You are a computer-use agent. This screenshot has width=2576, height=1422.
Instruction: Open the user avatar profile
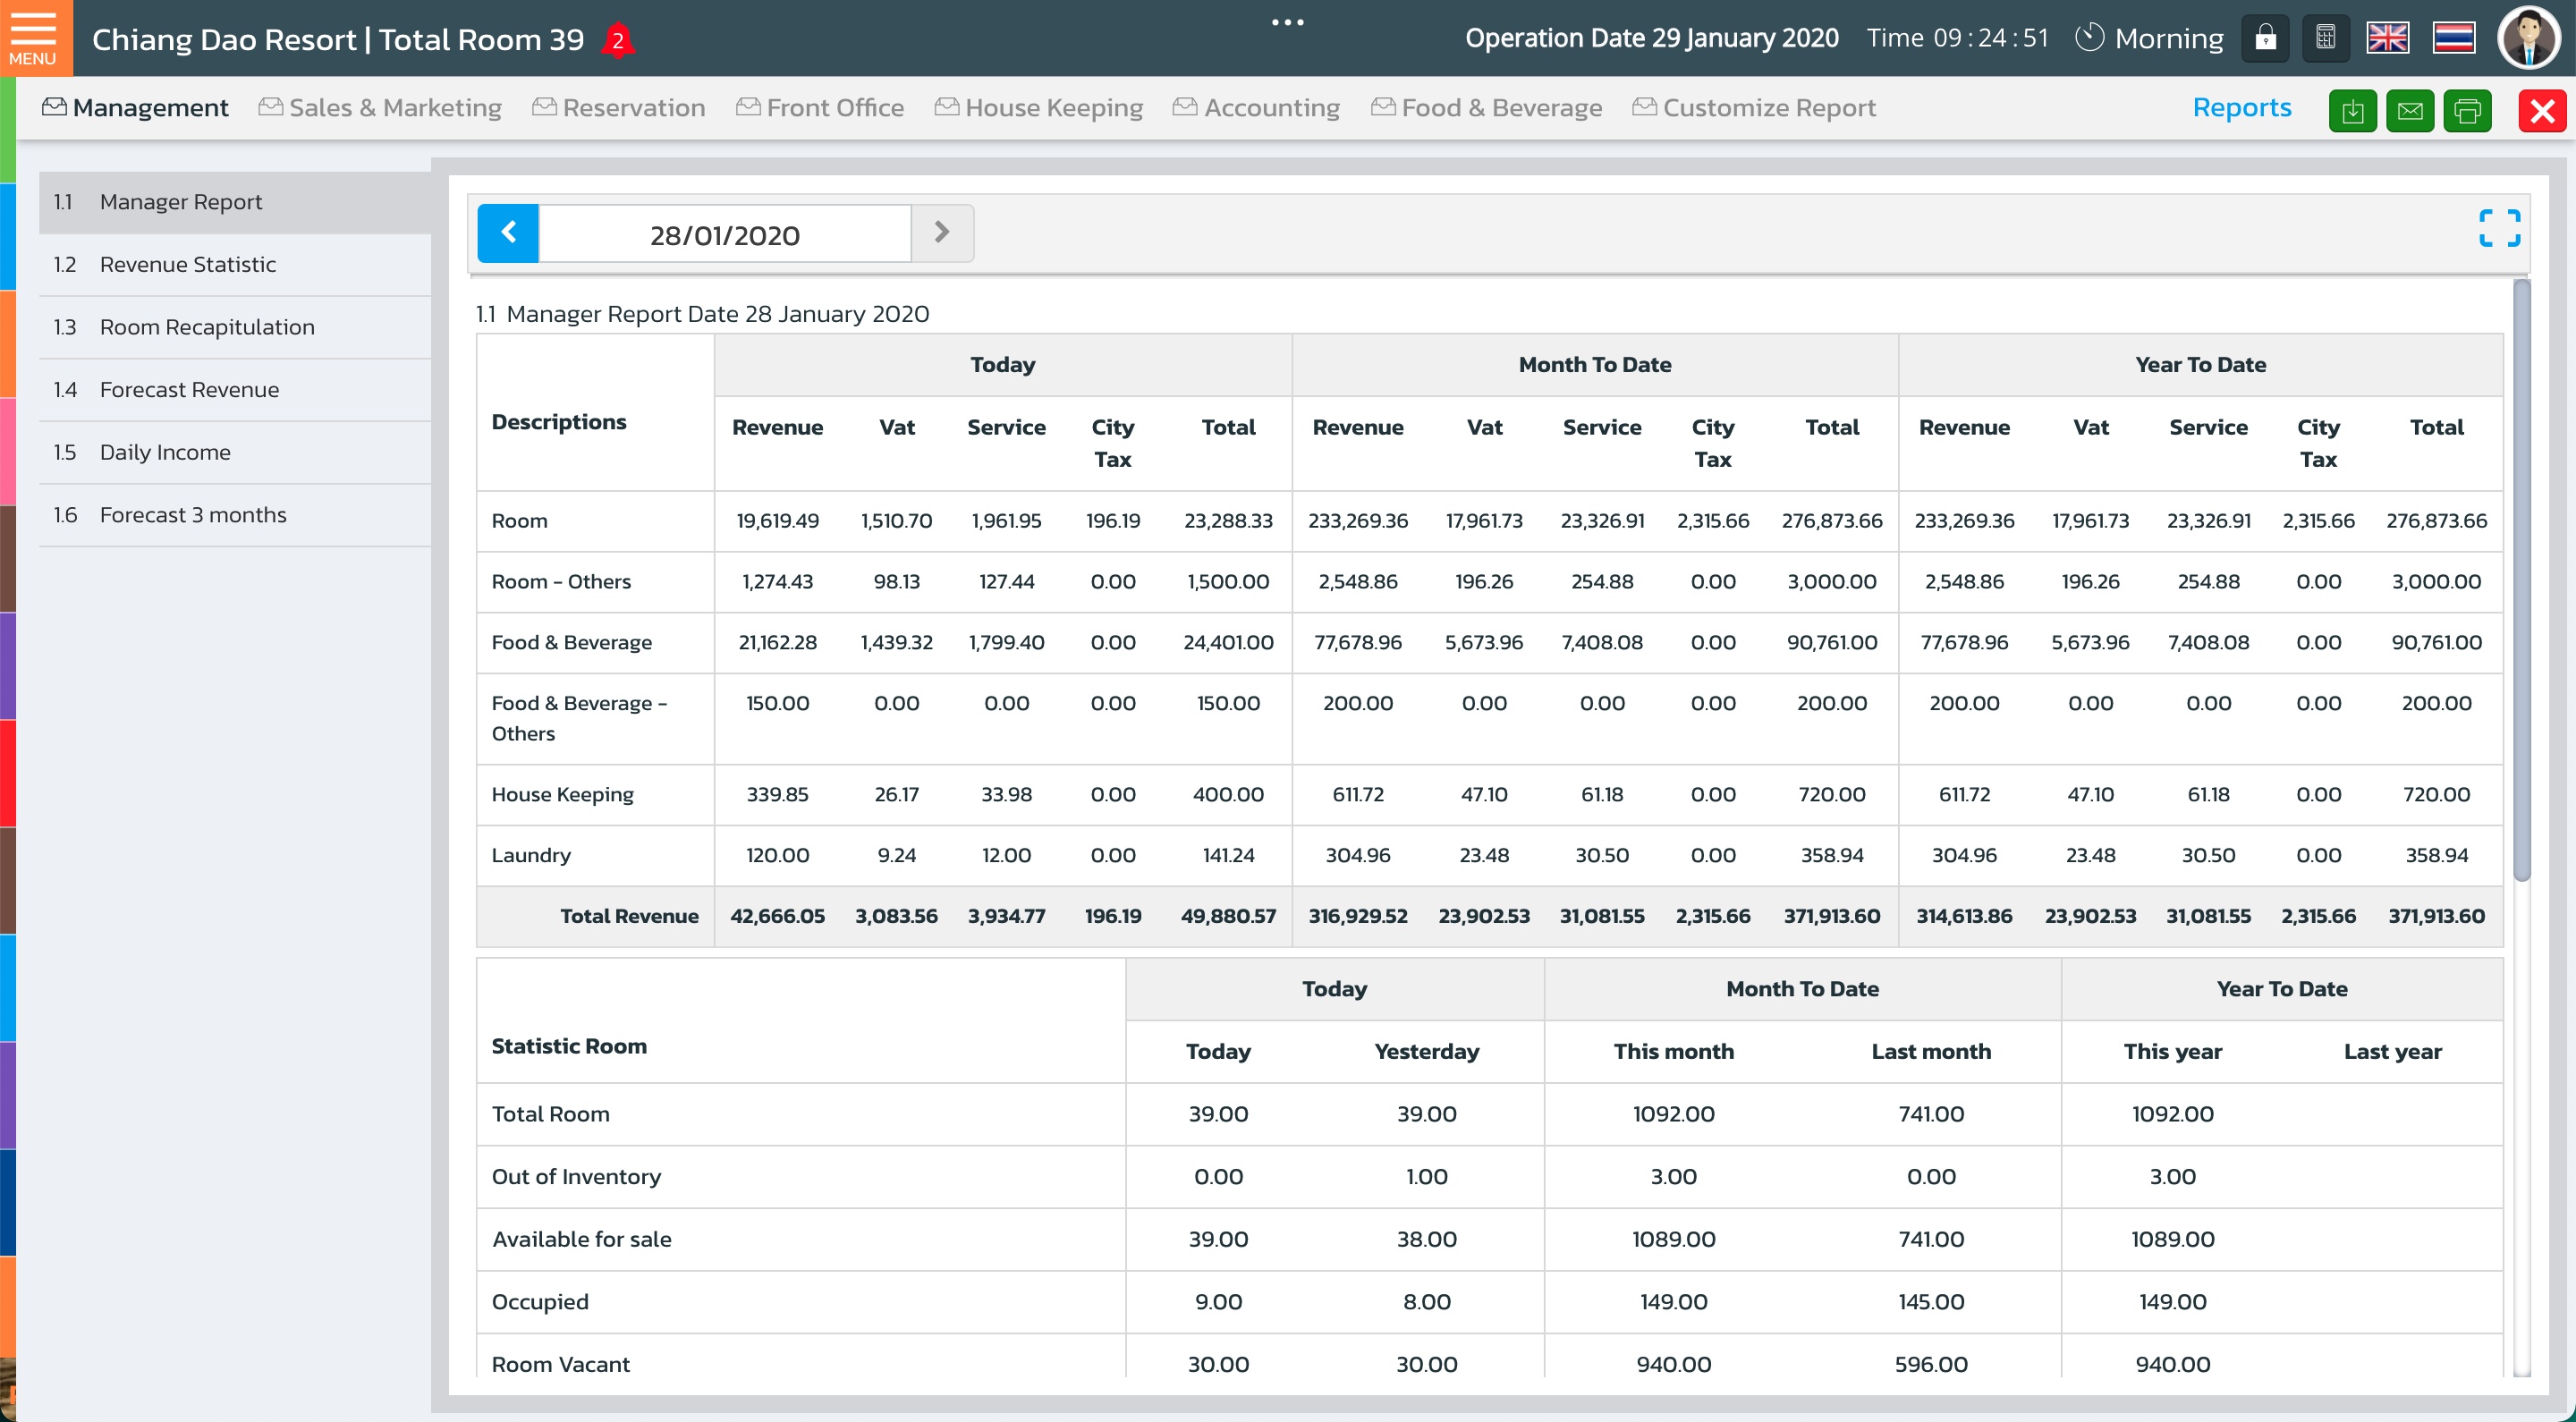[2529, 38]
